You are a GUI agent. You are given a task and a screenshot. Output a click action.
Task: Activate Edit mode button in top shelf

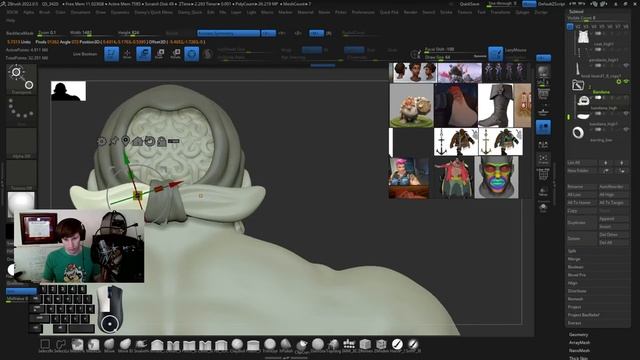(111, 53)
